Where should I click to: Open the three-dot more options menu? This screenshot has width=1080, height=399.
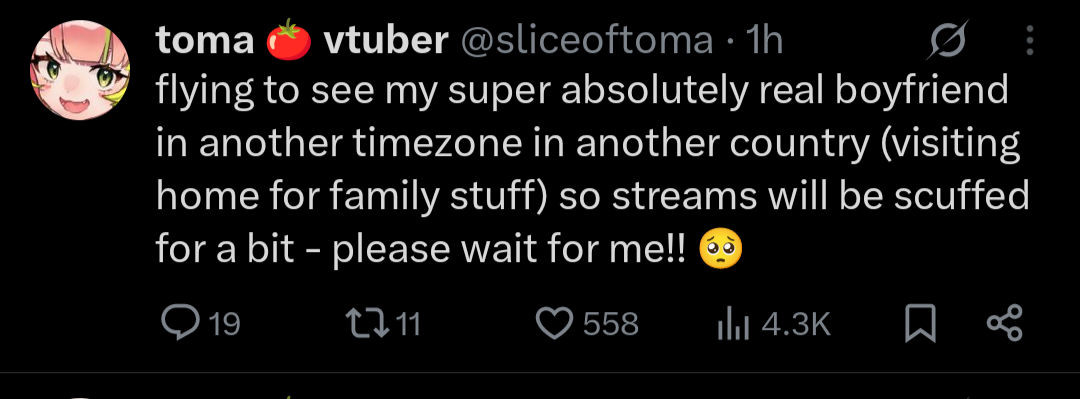(1030, 41)
